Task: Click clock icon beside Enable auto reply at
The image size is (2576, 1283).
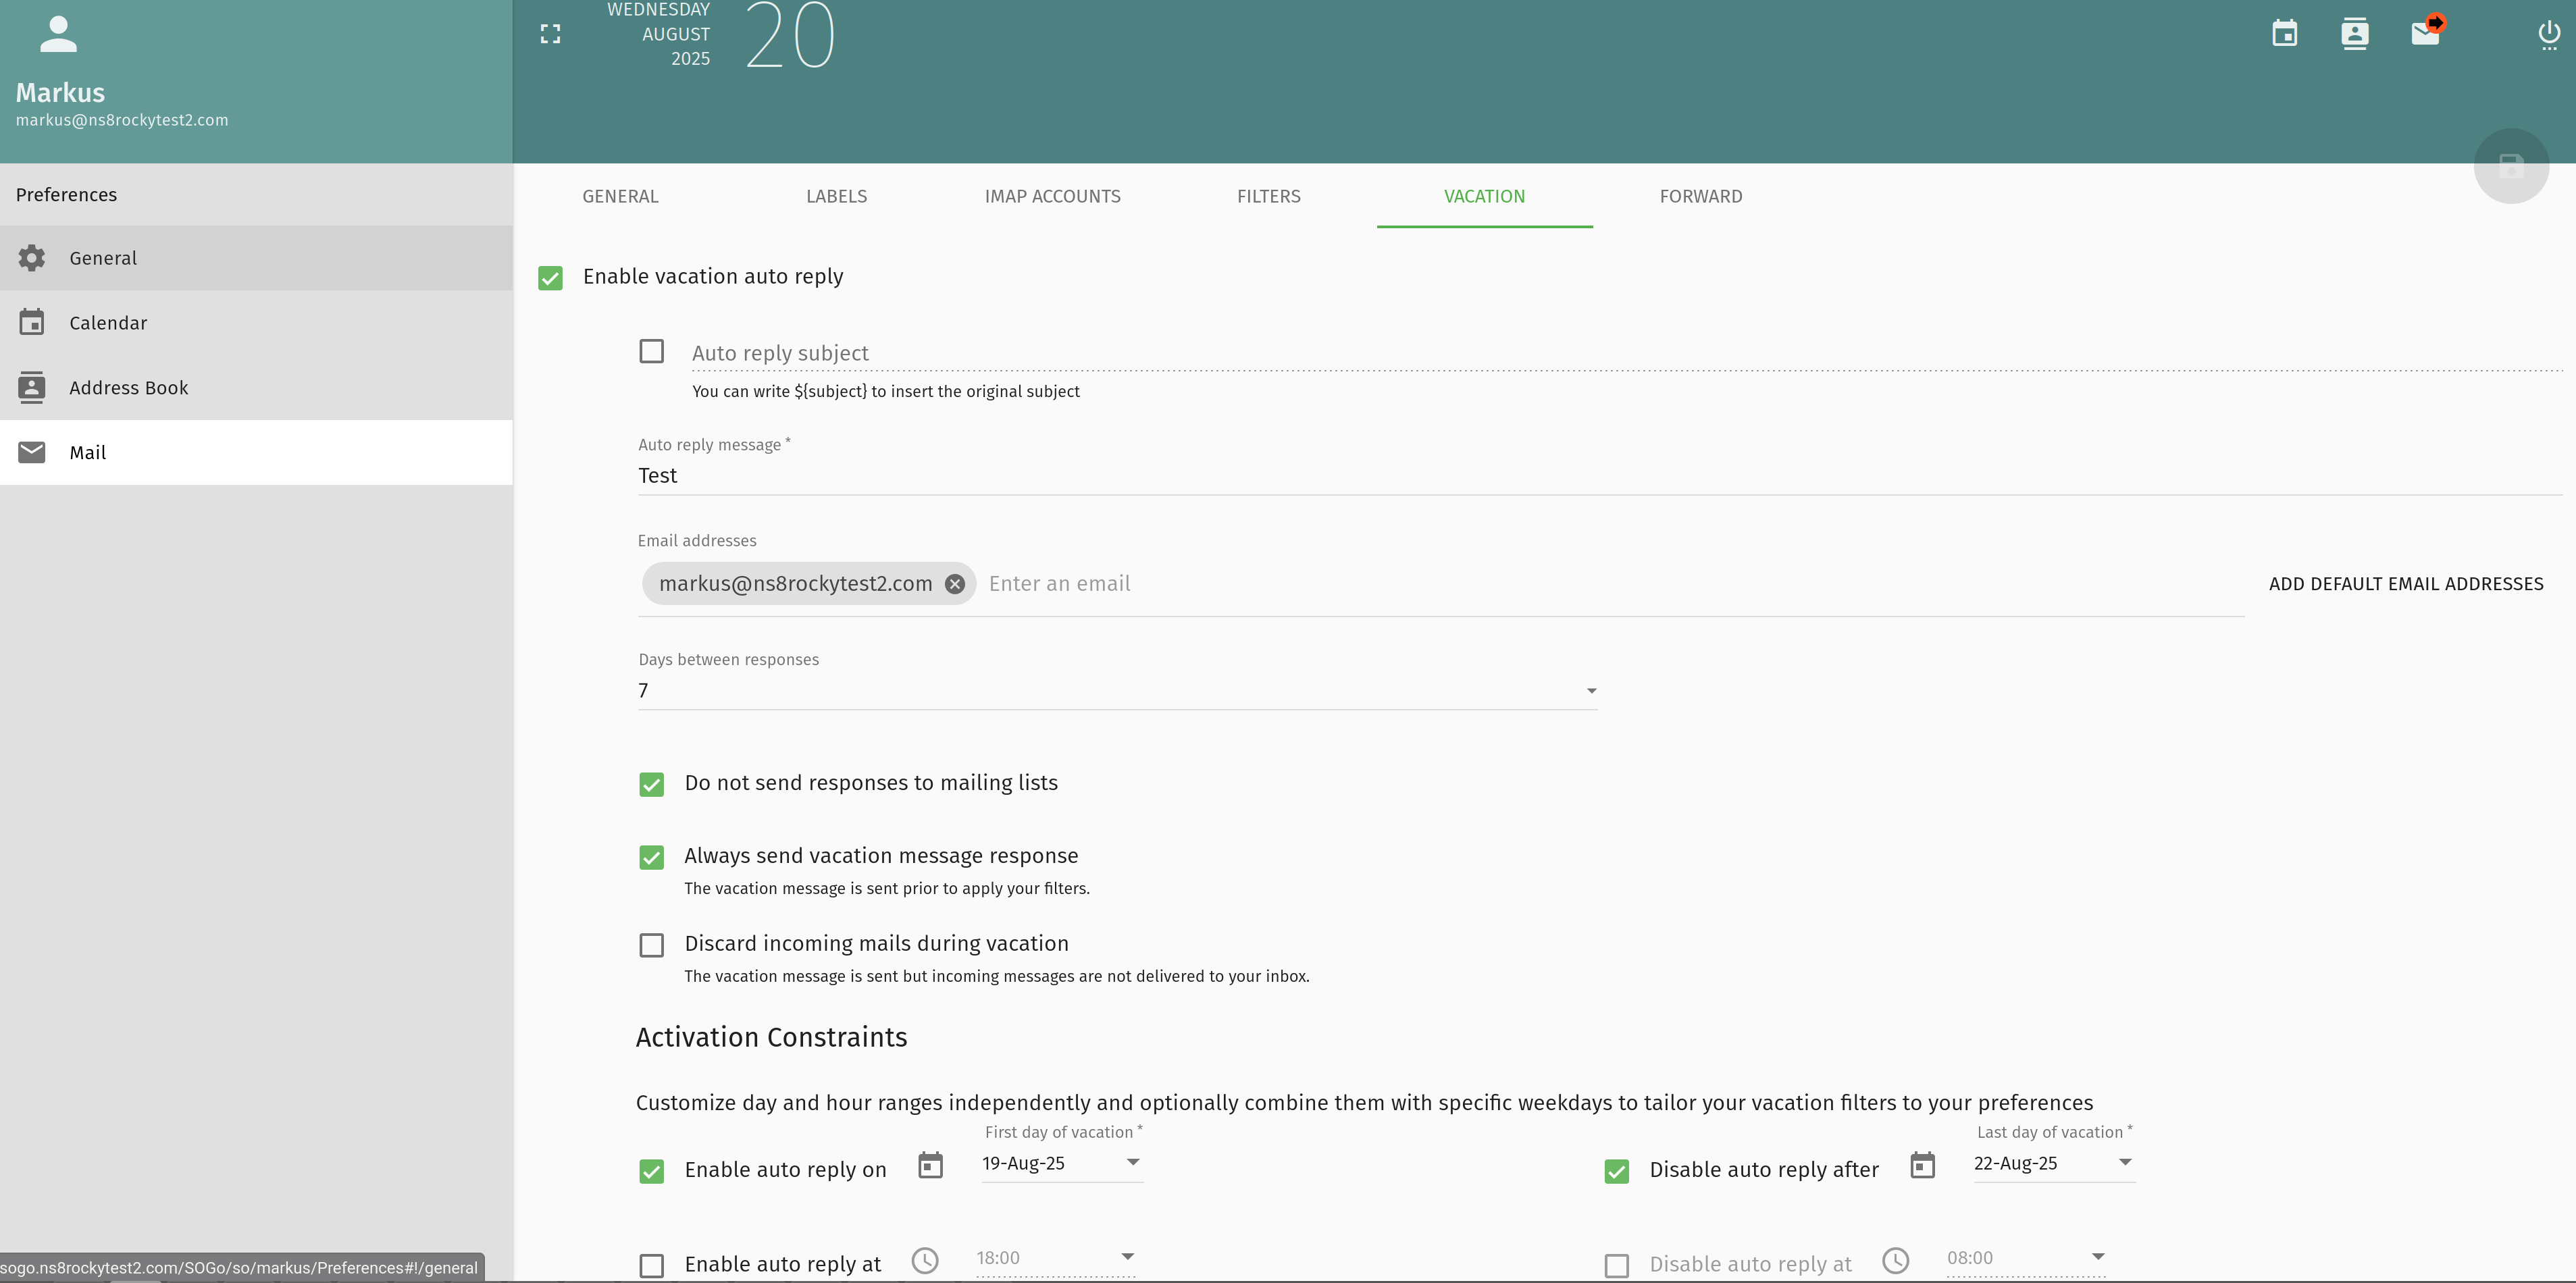Action: click(925, 1260)
